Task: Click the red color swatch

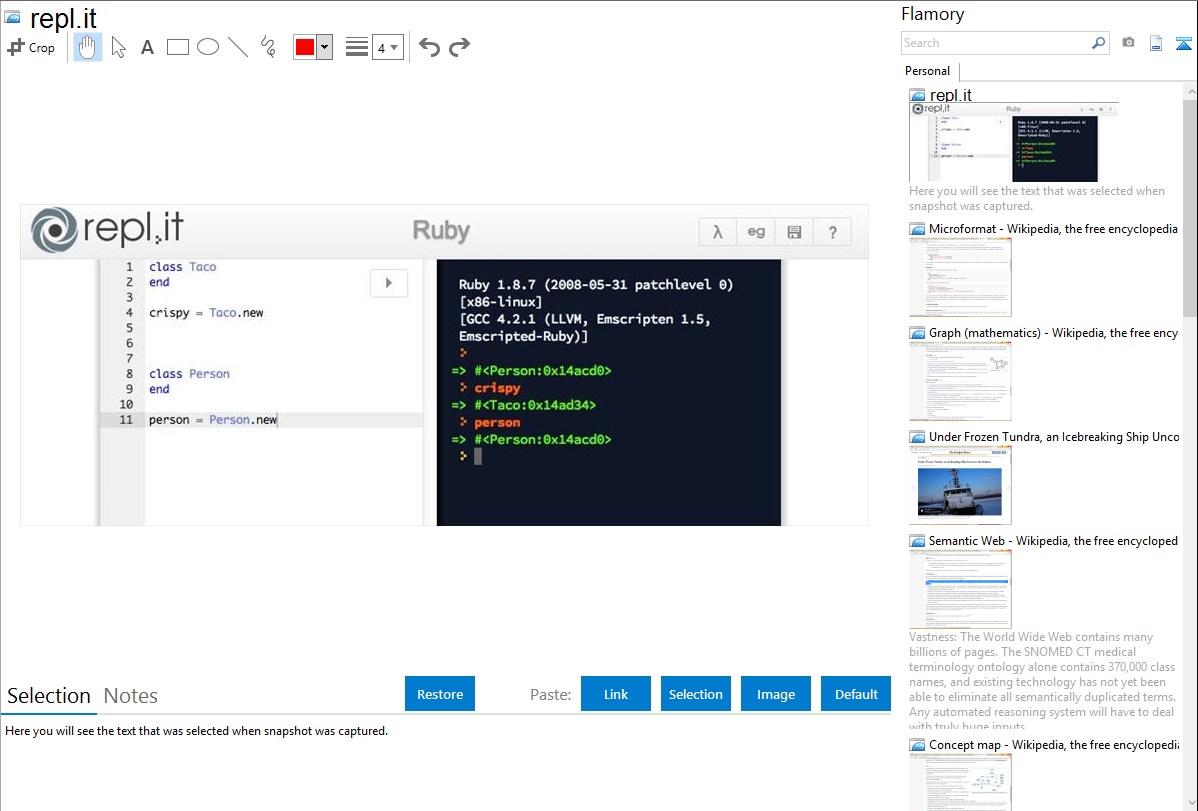Action: [x=305, y=47]
